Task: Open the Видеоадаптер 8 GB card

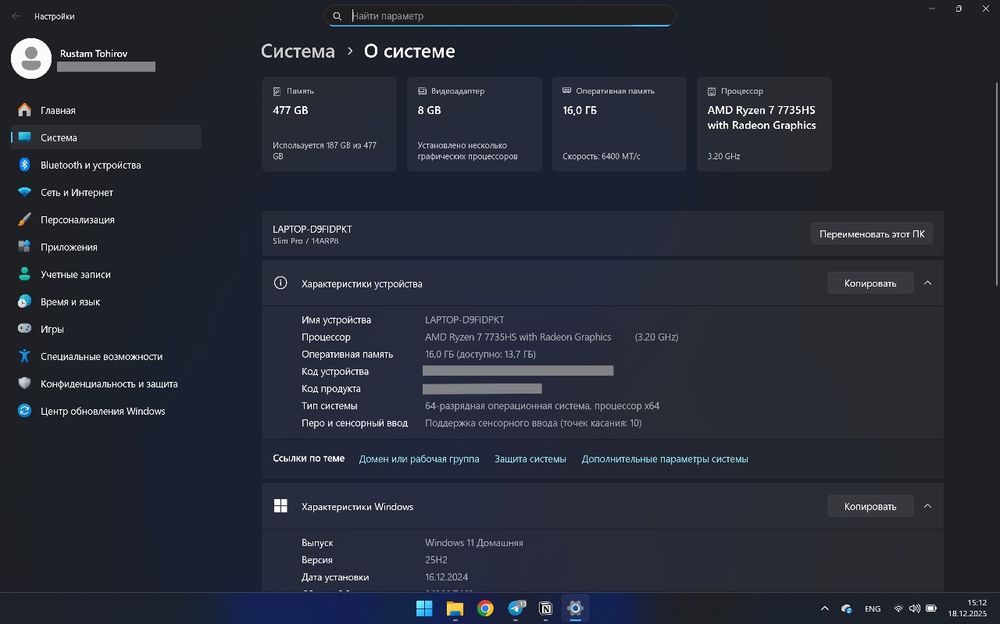Action: click(x=474, y=124)
